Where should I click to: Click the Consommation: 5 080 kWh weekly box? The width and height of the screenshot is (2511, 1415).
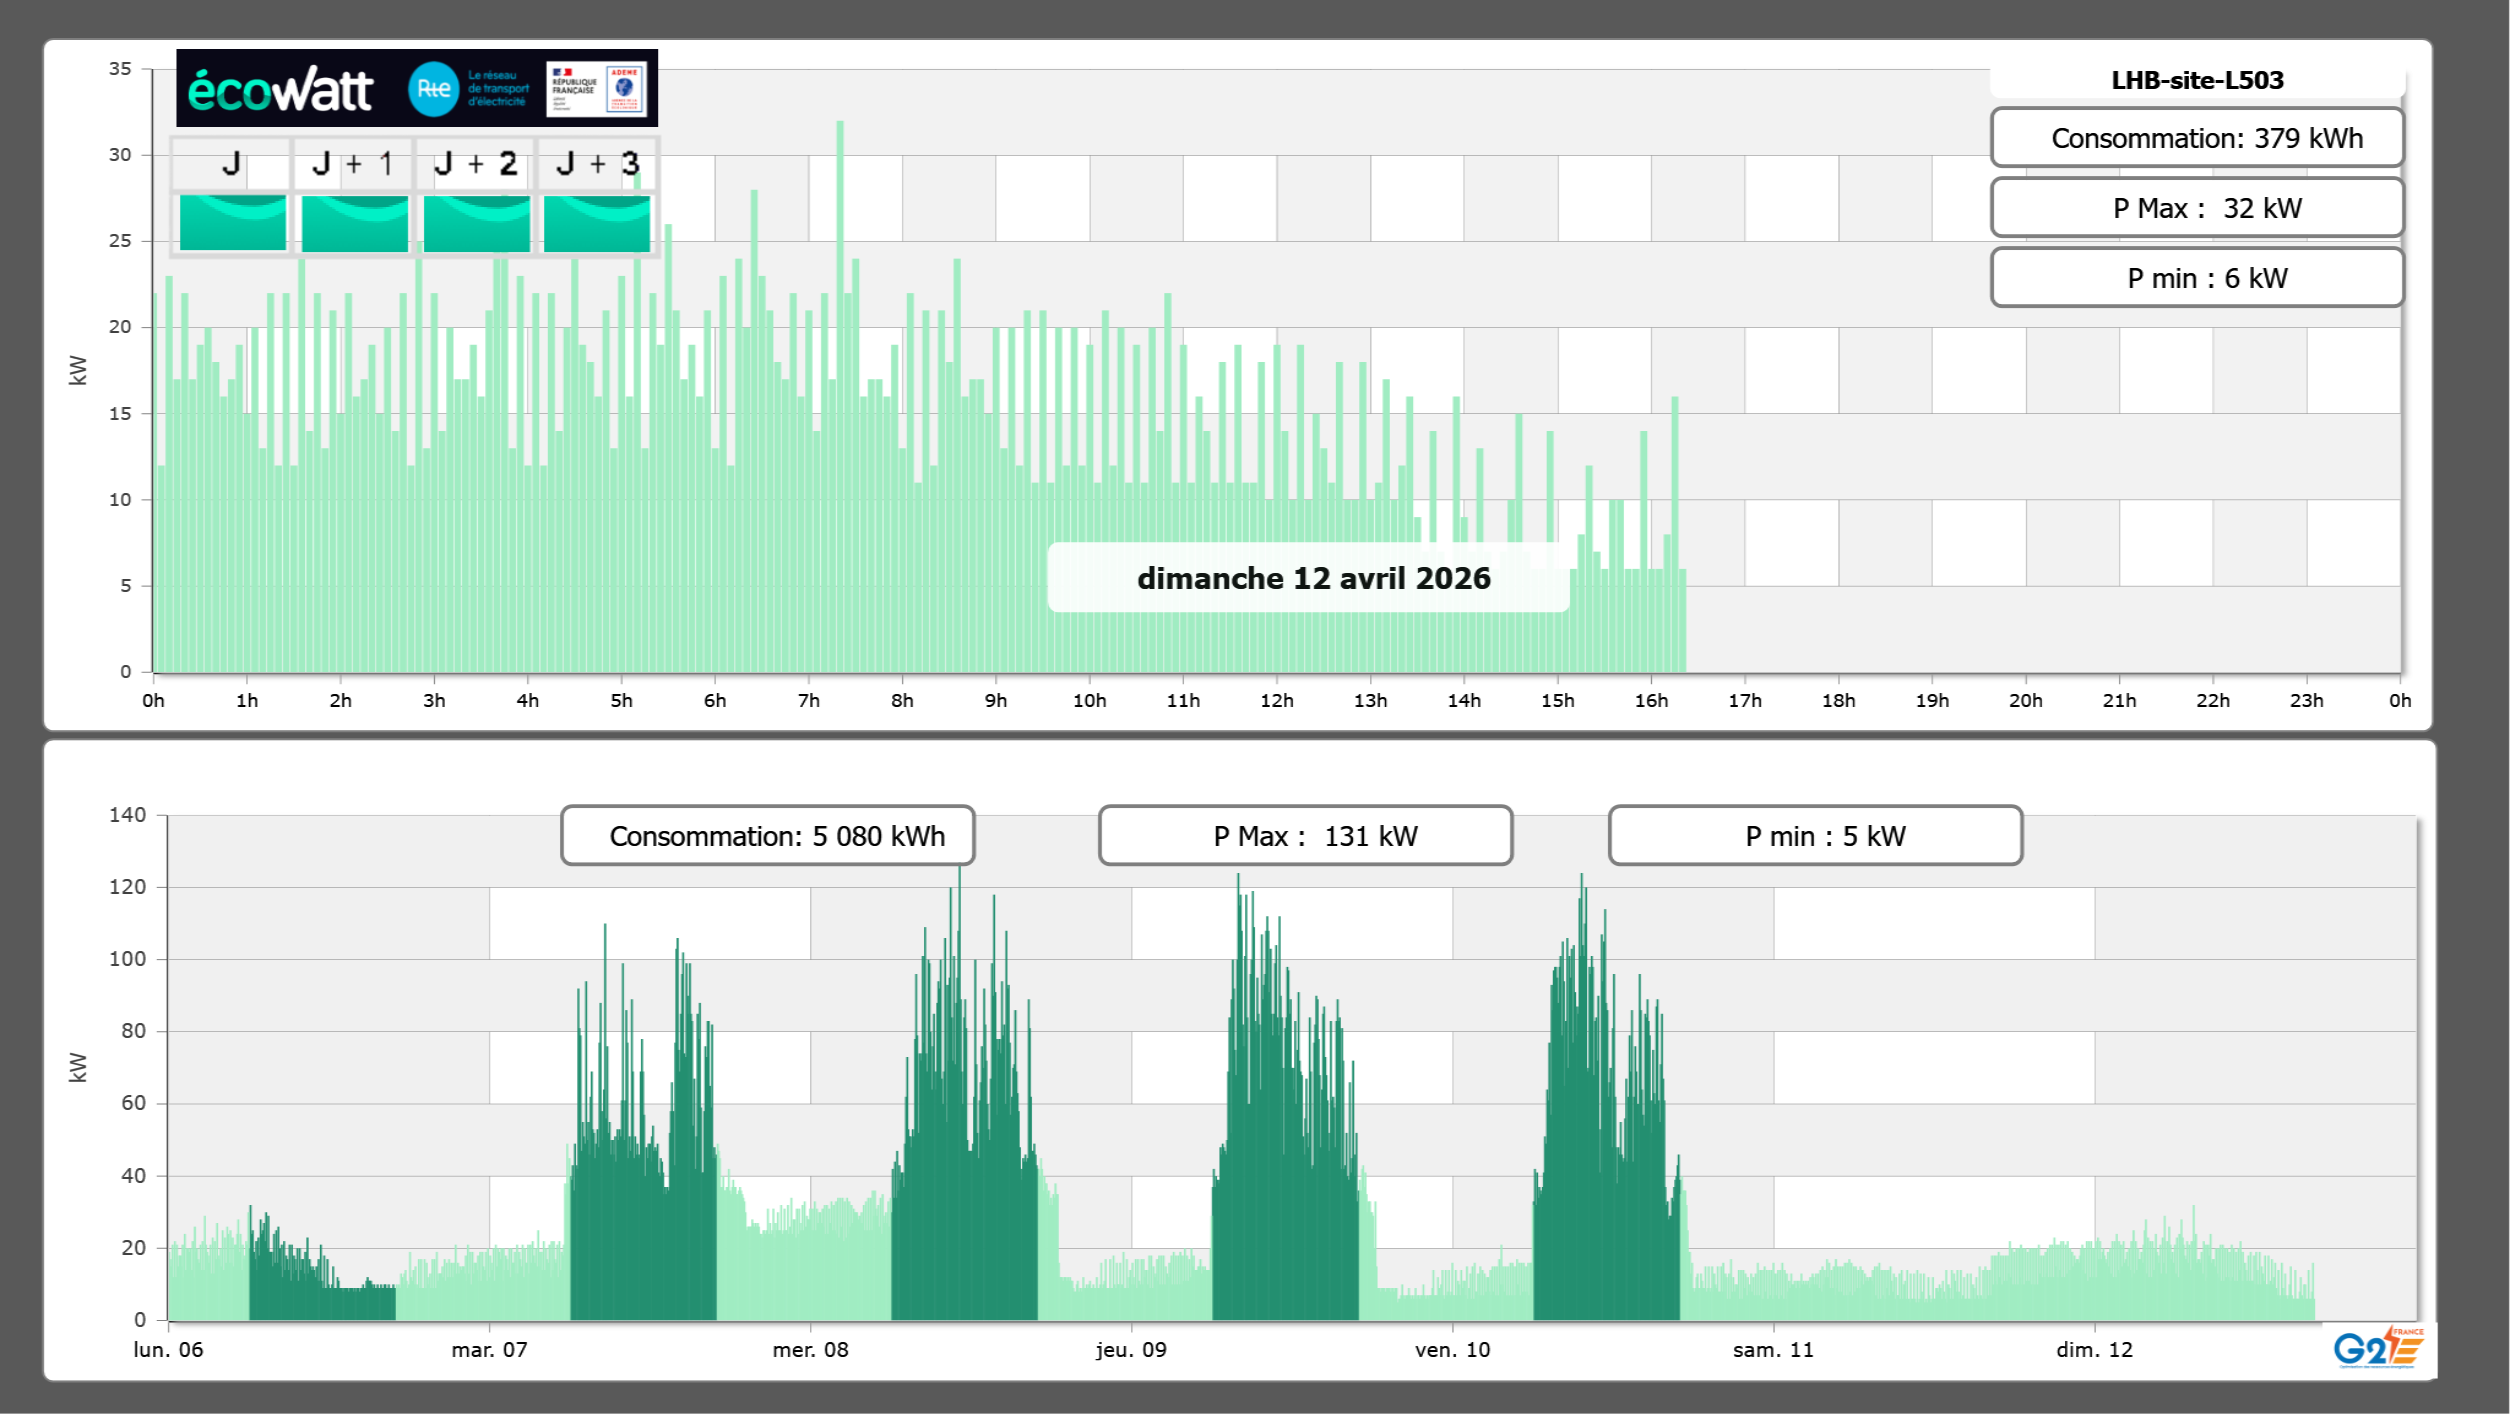pyautogui.click(x=768, y=836)
